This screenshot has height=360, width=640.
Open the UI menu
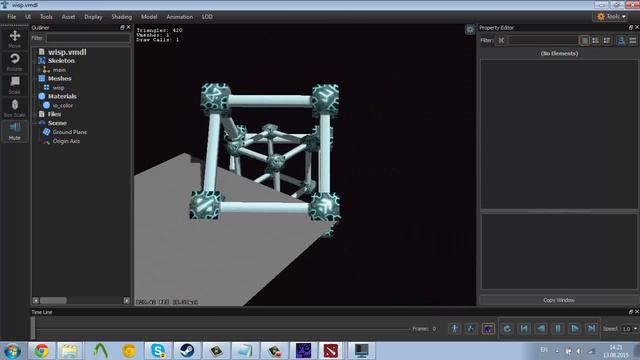pyautogui.click(x=28, y=17)
